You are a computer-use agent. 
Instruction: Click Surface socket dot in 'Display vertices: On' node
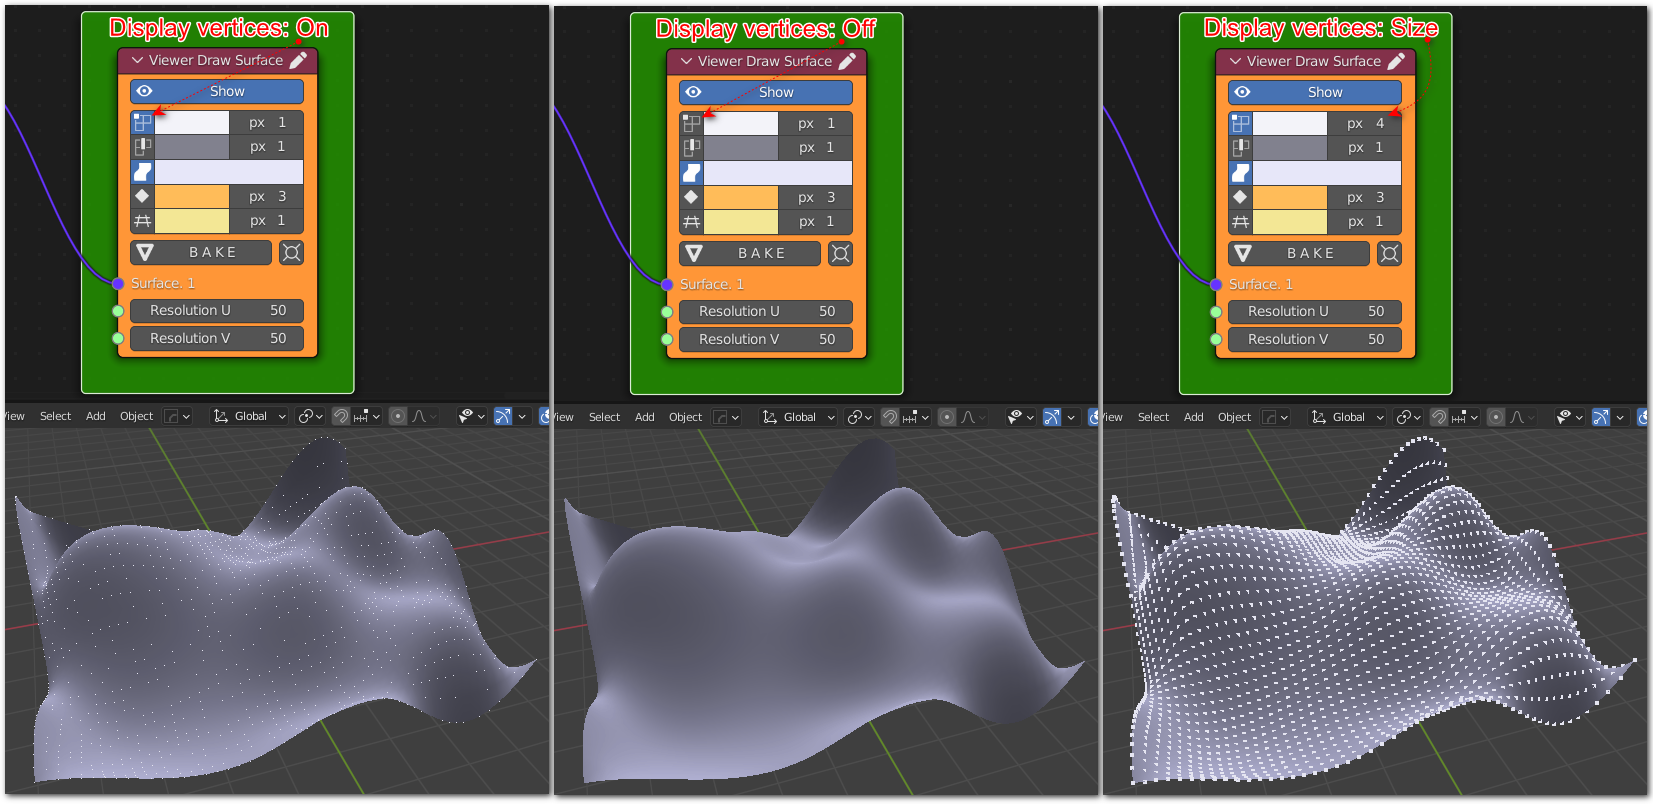point(118,283)
